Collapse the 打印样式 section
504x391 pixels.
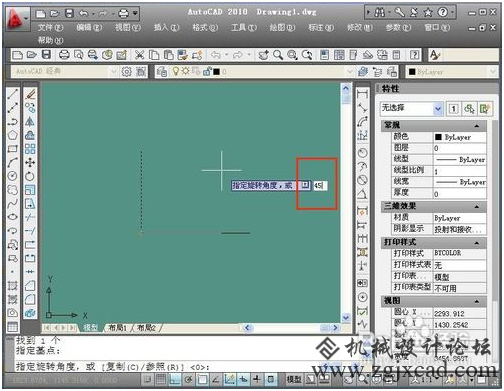click(x=477, y=243)
